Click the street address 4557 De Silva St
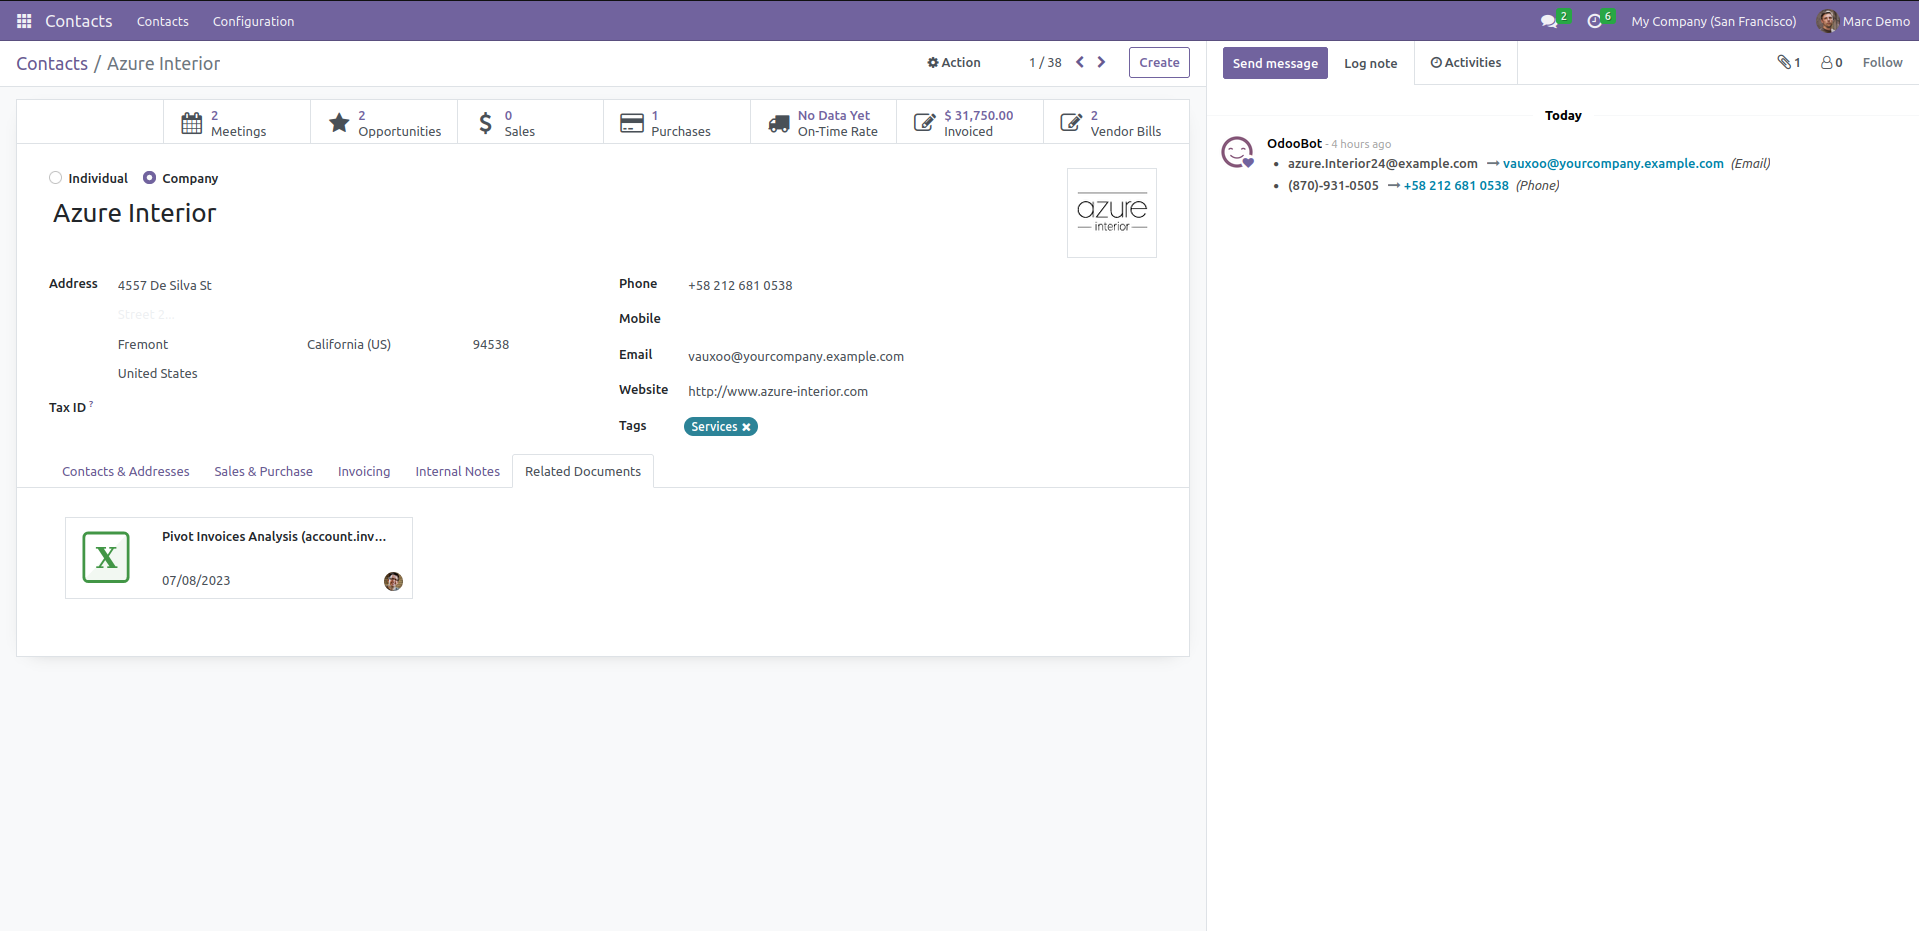This screenshot has height=931, width=1919. 165,286
